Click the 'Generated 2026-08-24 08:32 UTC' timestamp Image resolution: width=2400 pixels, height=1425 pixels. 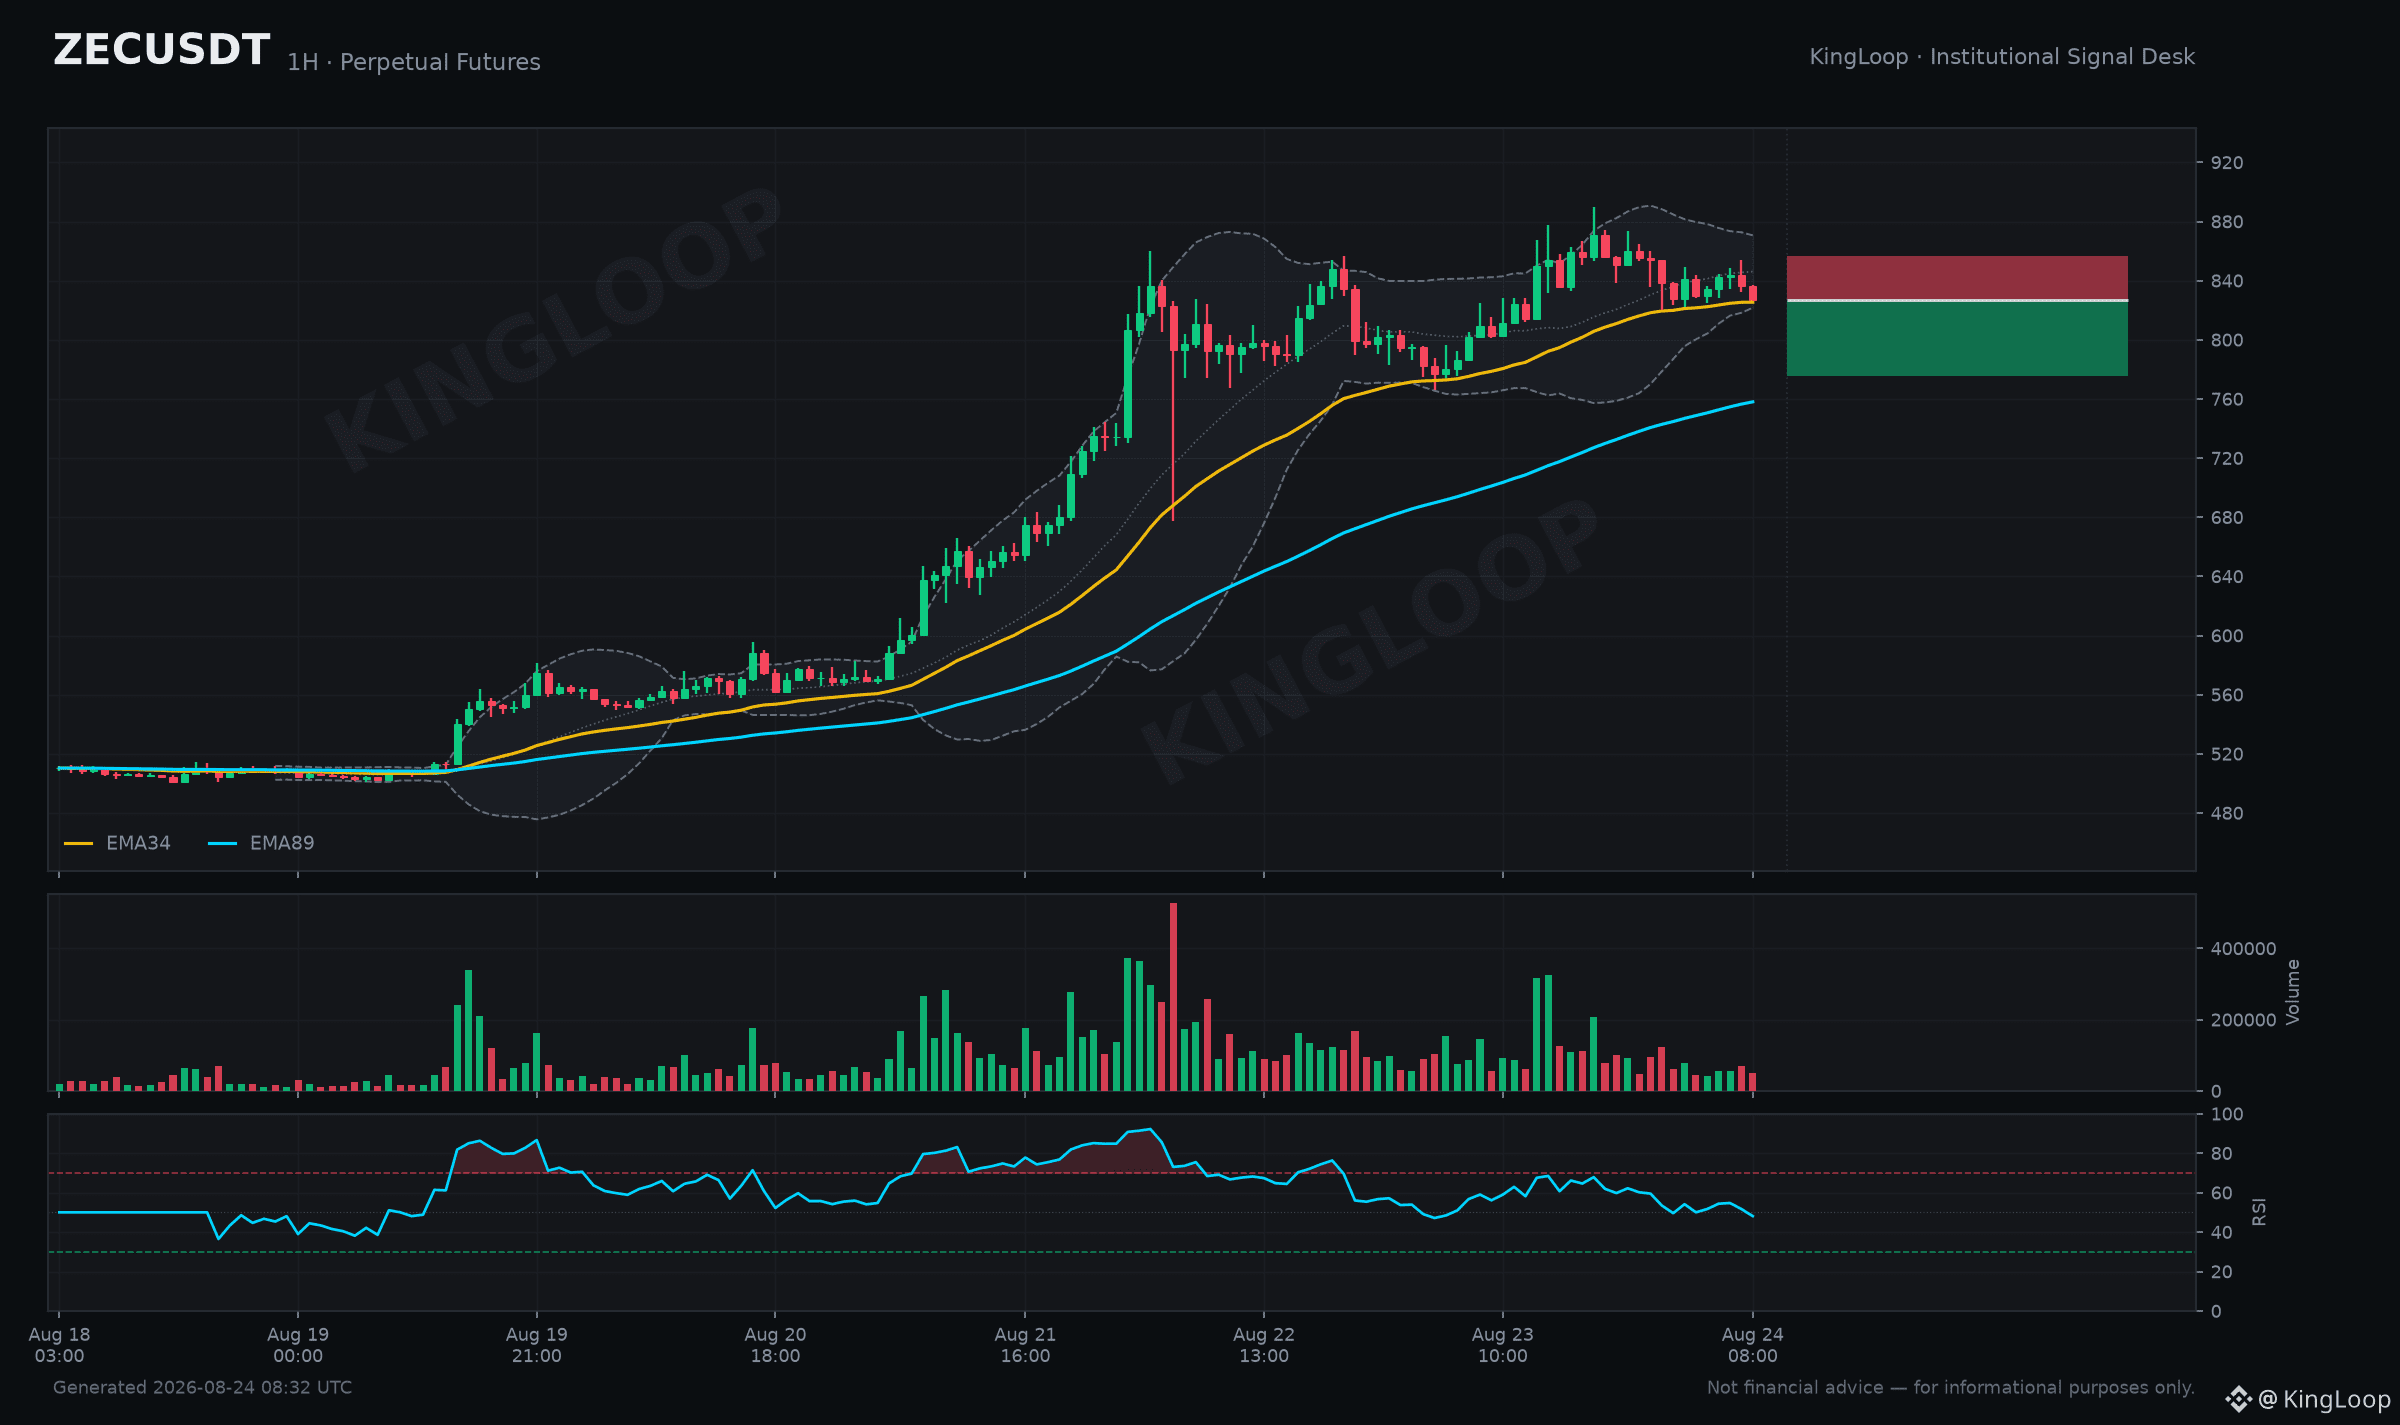(202, 1388)
